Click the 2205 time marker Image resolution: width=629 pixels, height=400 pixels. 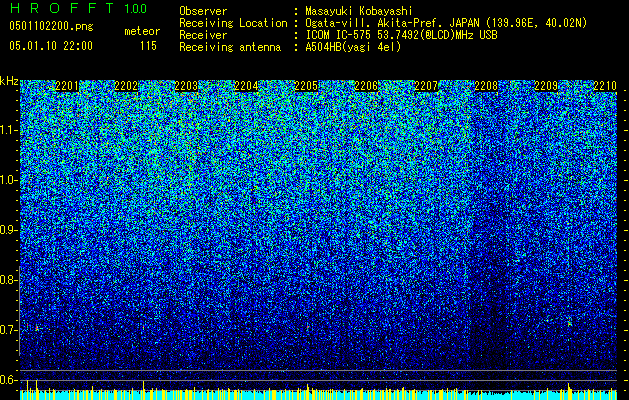tap(306, 86)
